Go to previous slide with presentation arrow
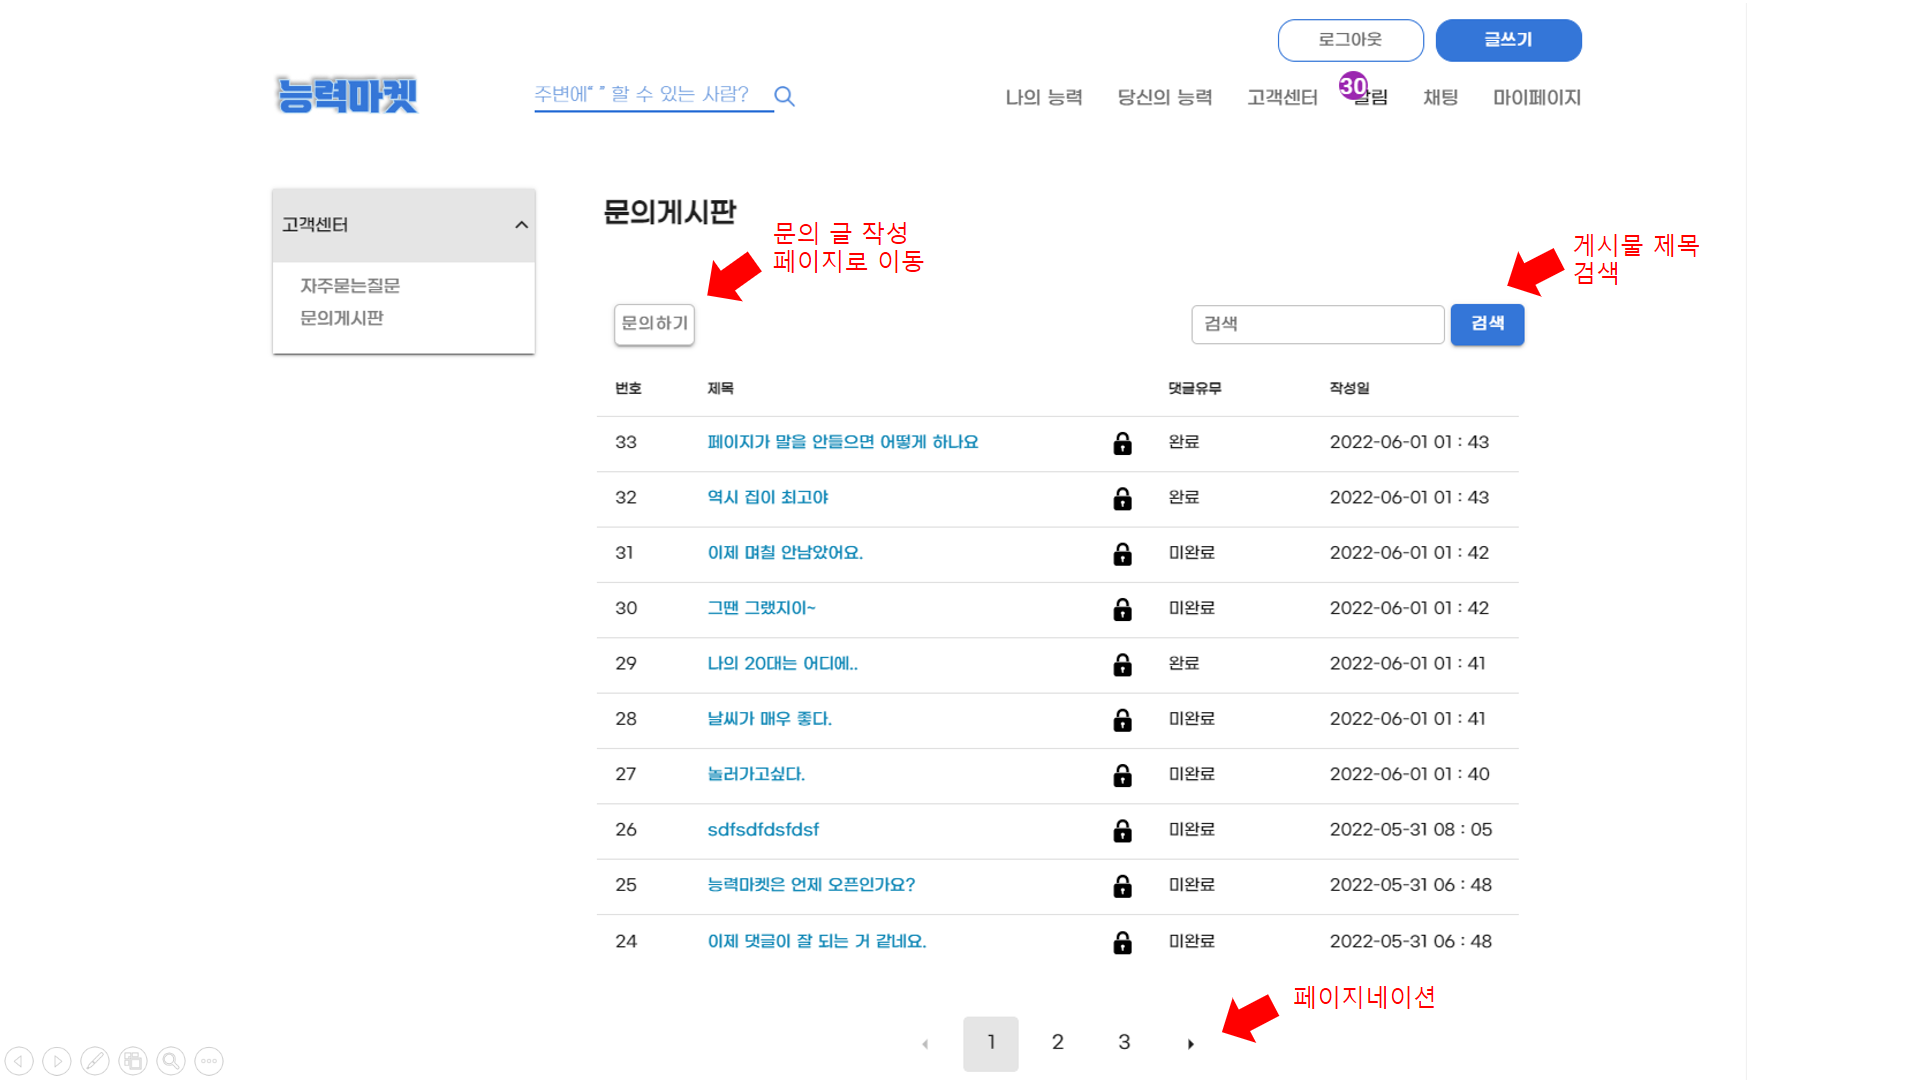 pos(19,1061)
